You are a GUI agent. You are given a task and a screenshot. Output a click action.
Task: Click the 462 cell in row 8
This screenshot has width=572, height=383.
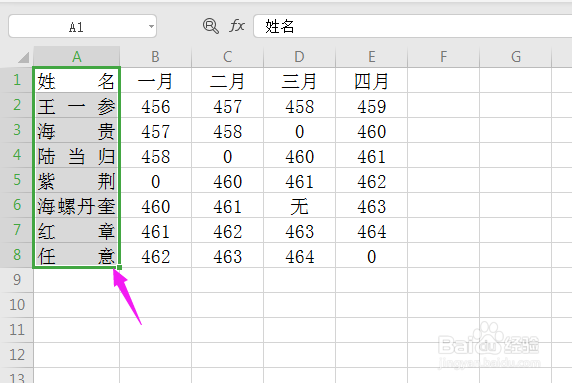point(155,255)
